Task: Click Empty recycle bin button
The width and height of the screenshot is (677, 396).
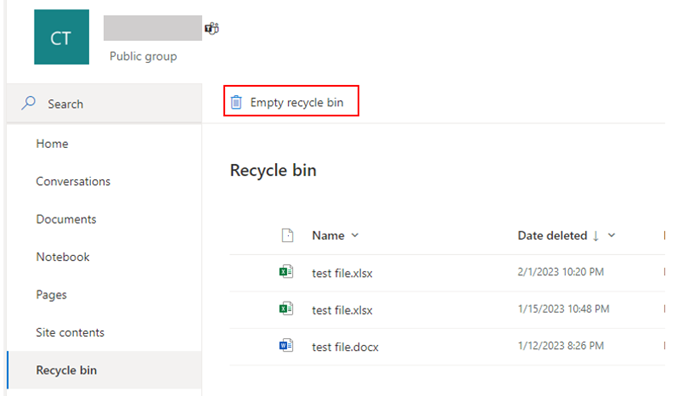Action: [291, 101]
